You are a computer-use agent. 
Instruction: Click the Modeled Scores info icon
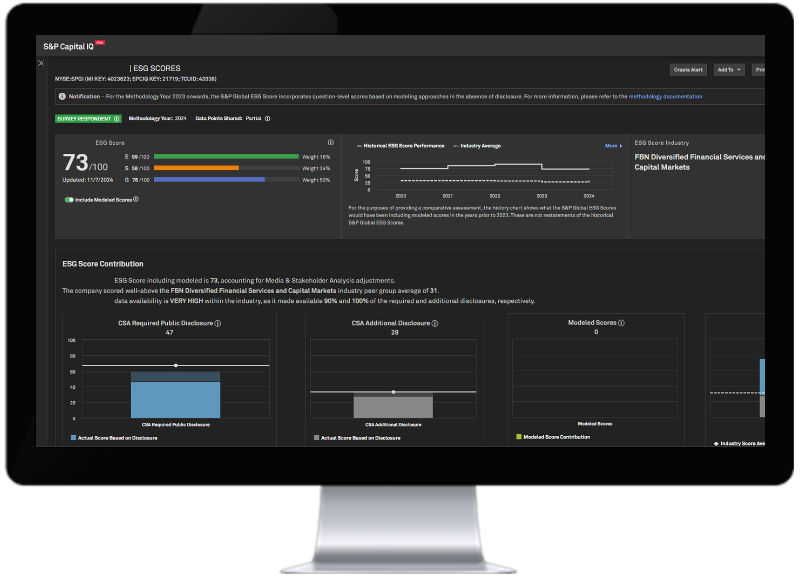[x=621, y=323]
